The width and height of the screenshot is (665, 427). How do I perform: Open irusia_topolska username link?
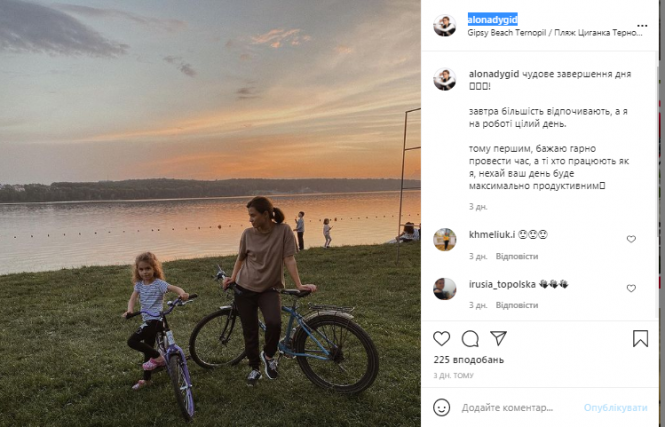502,283
